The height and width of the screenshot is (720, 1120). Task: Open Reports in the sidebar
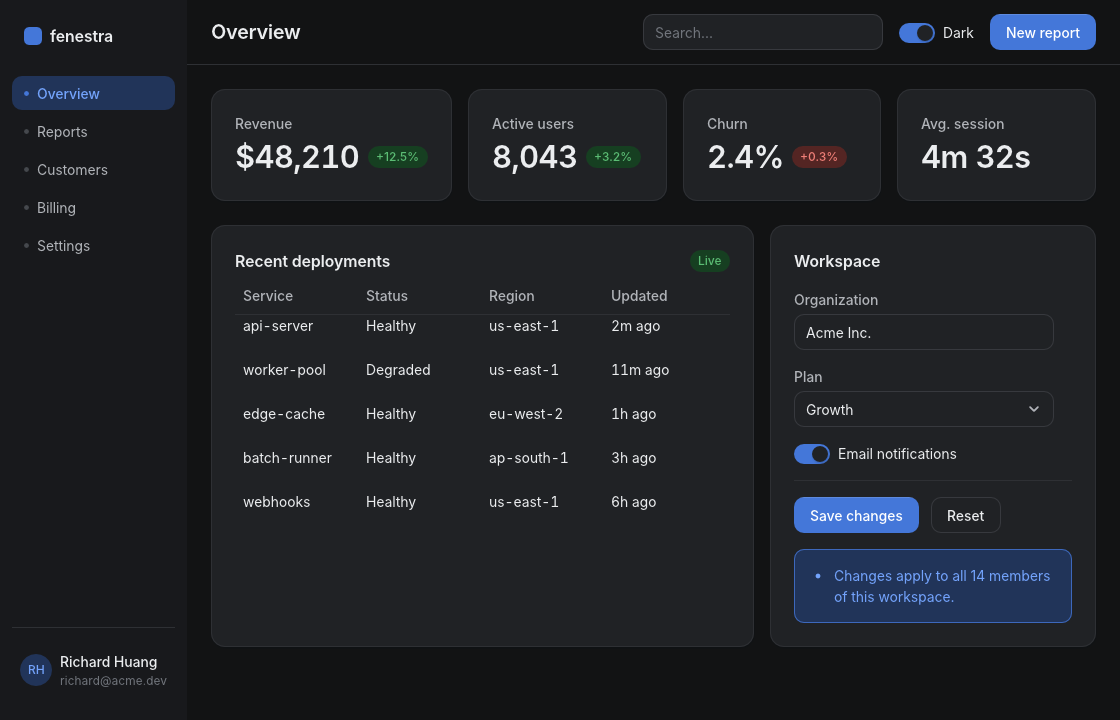pos(94,131)
